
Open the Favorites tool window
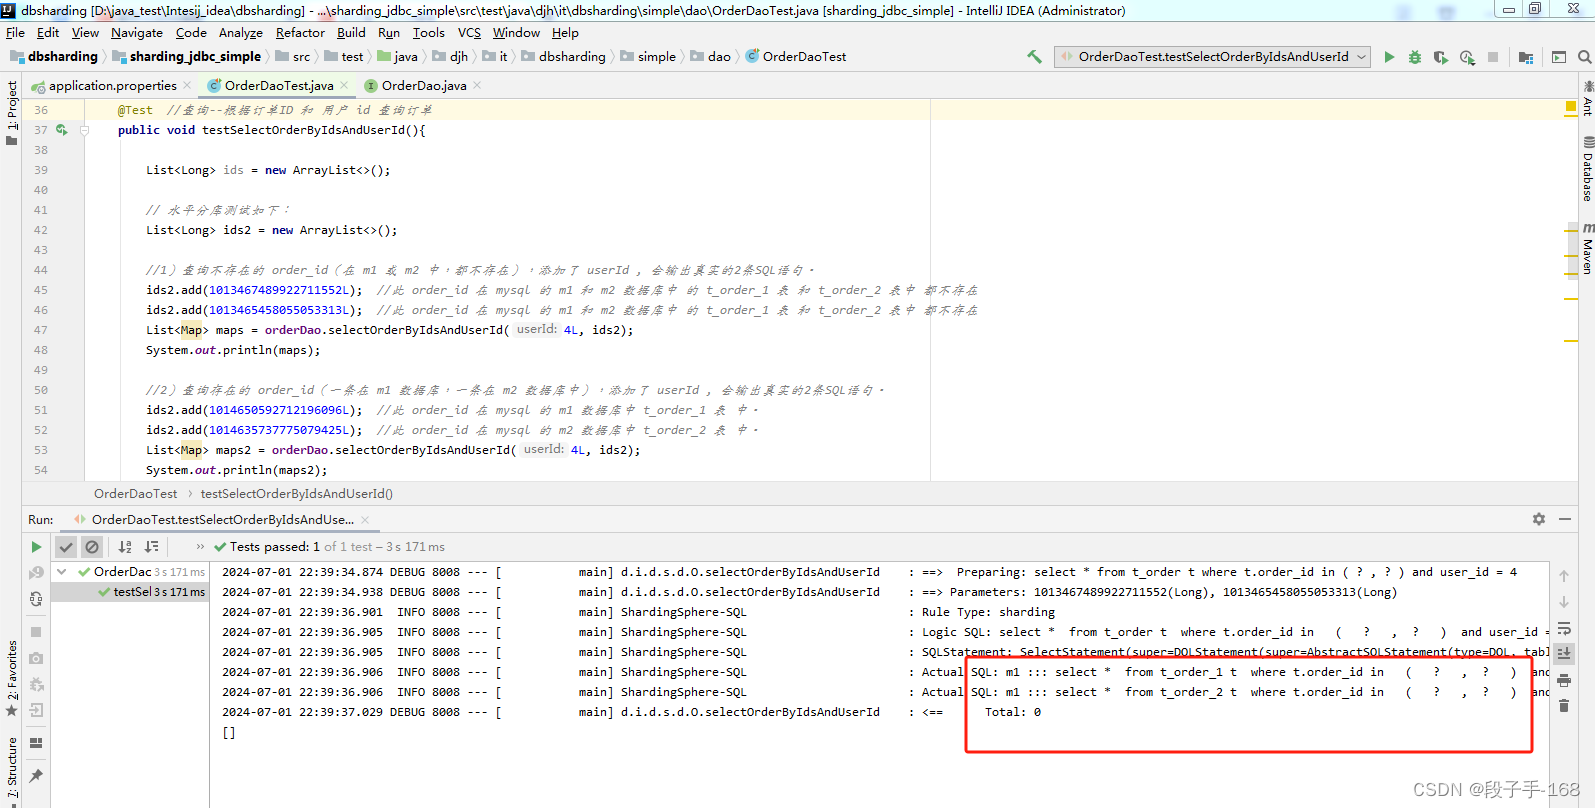(x=12, y=678)
